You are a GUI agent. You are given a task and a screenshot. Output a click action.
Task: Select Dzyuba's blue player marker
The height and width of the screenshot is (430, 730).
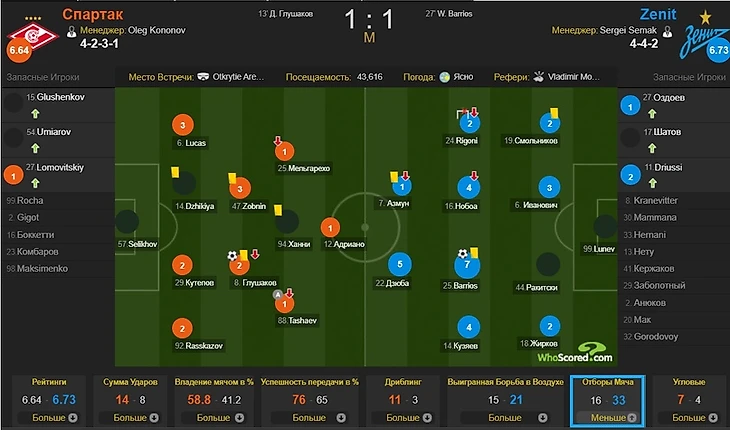tap(399, 264)
